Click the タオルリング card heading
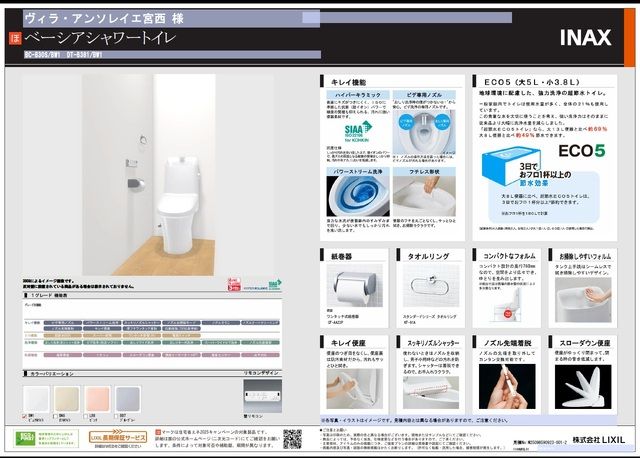 pyautogui.click(x=429, y=256)
